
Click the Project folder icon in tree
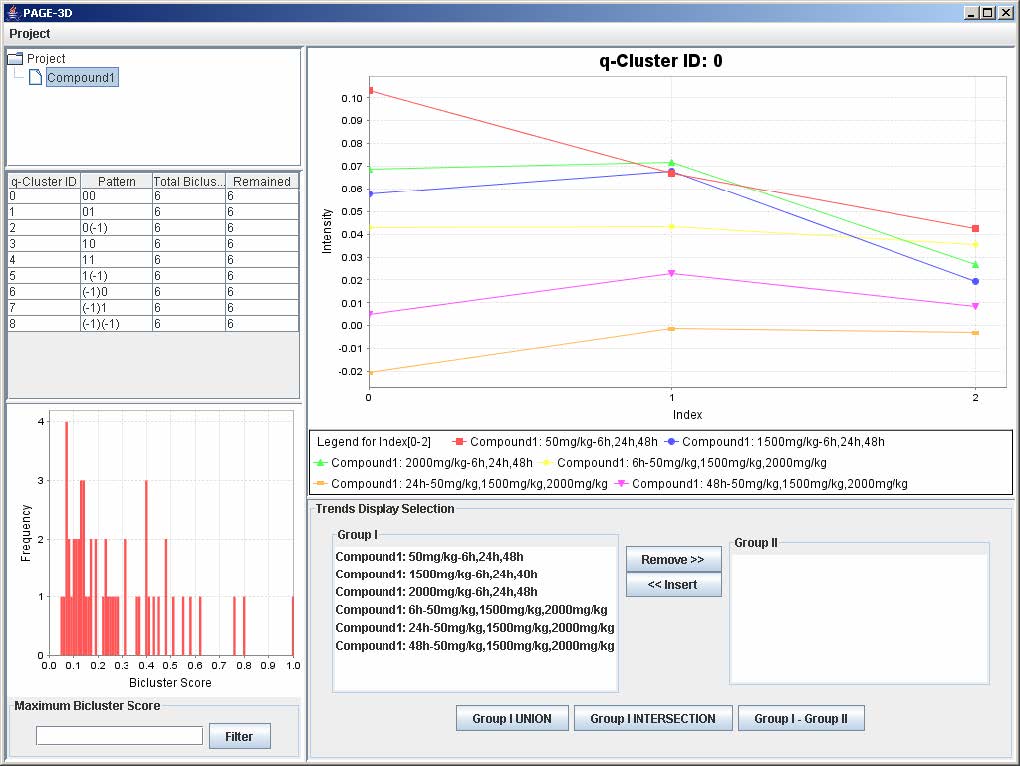point(15,59)
